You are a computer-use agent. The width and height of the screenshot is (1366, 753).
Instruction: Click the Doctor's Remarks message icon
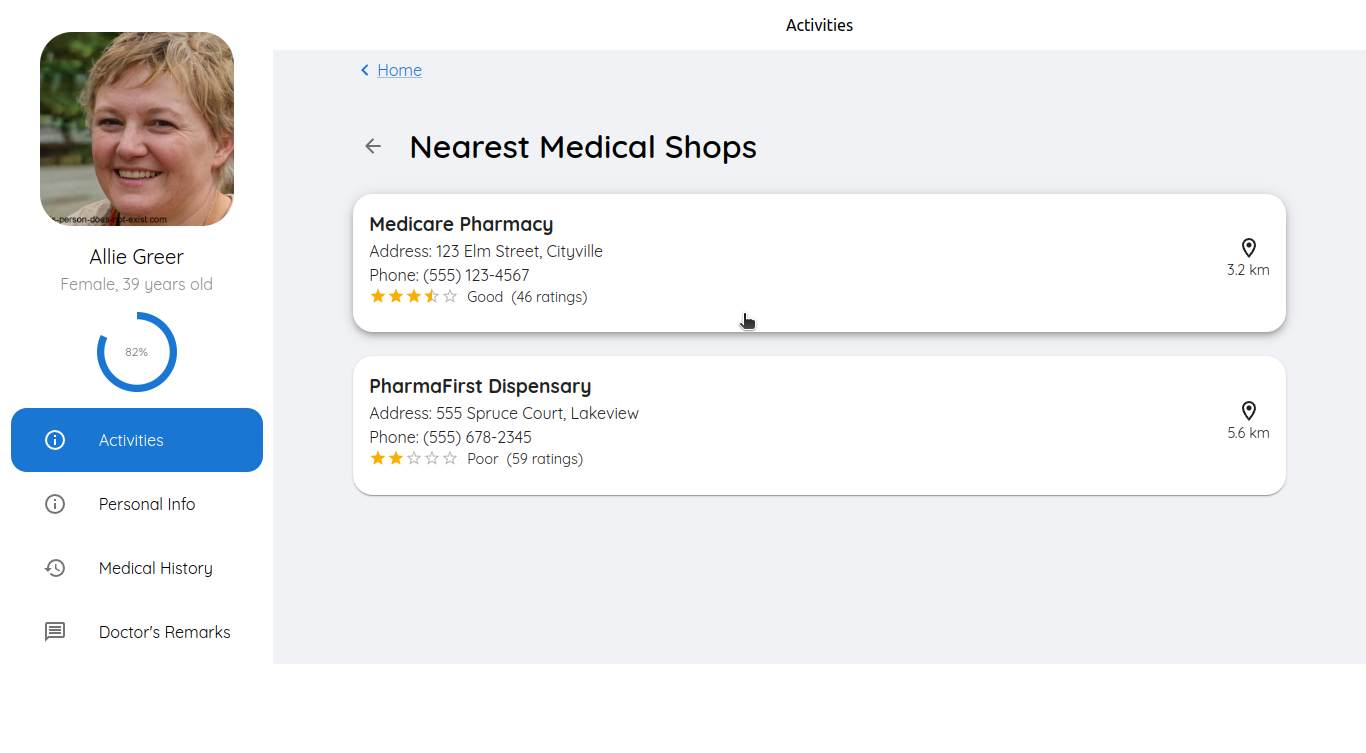[55, 632]
